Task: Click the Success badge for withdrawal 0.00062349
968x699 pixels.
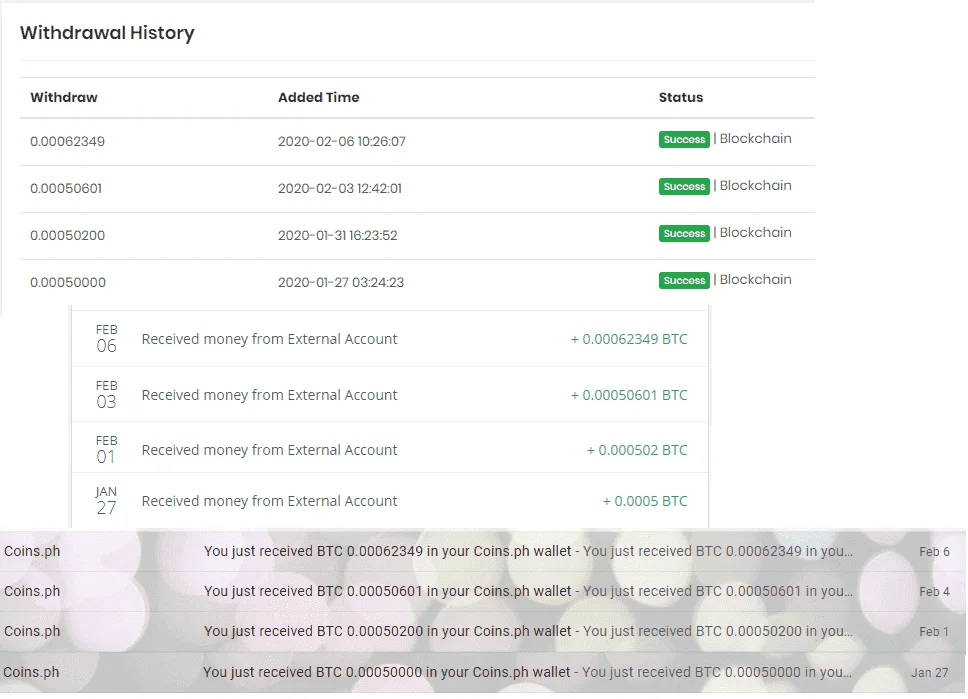Action: click(x=684, y=140)
